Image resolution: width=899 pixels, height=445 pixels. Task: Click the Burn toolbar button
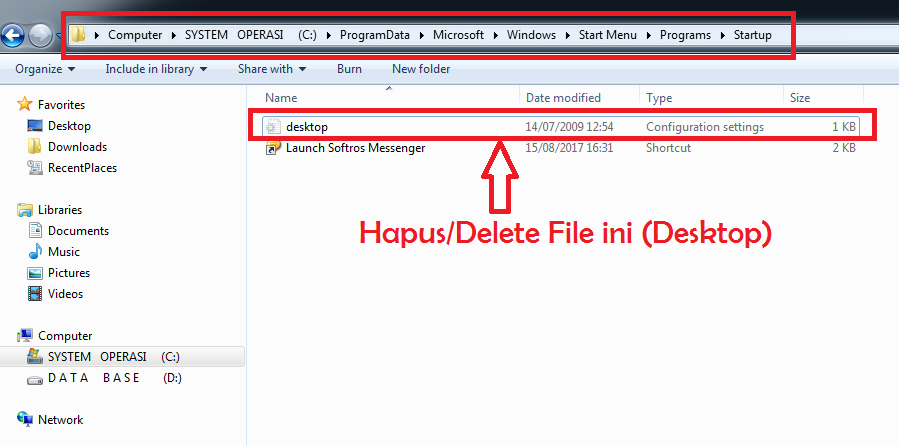(x=349, y=69)
